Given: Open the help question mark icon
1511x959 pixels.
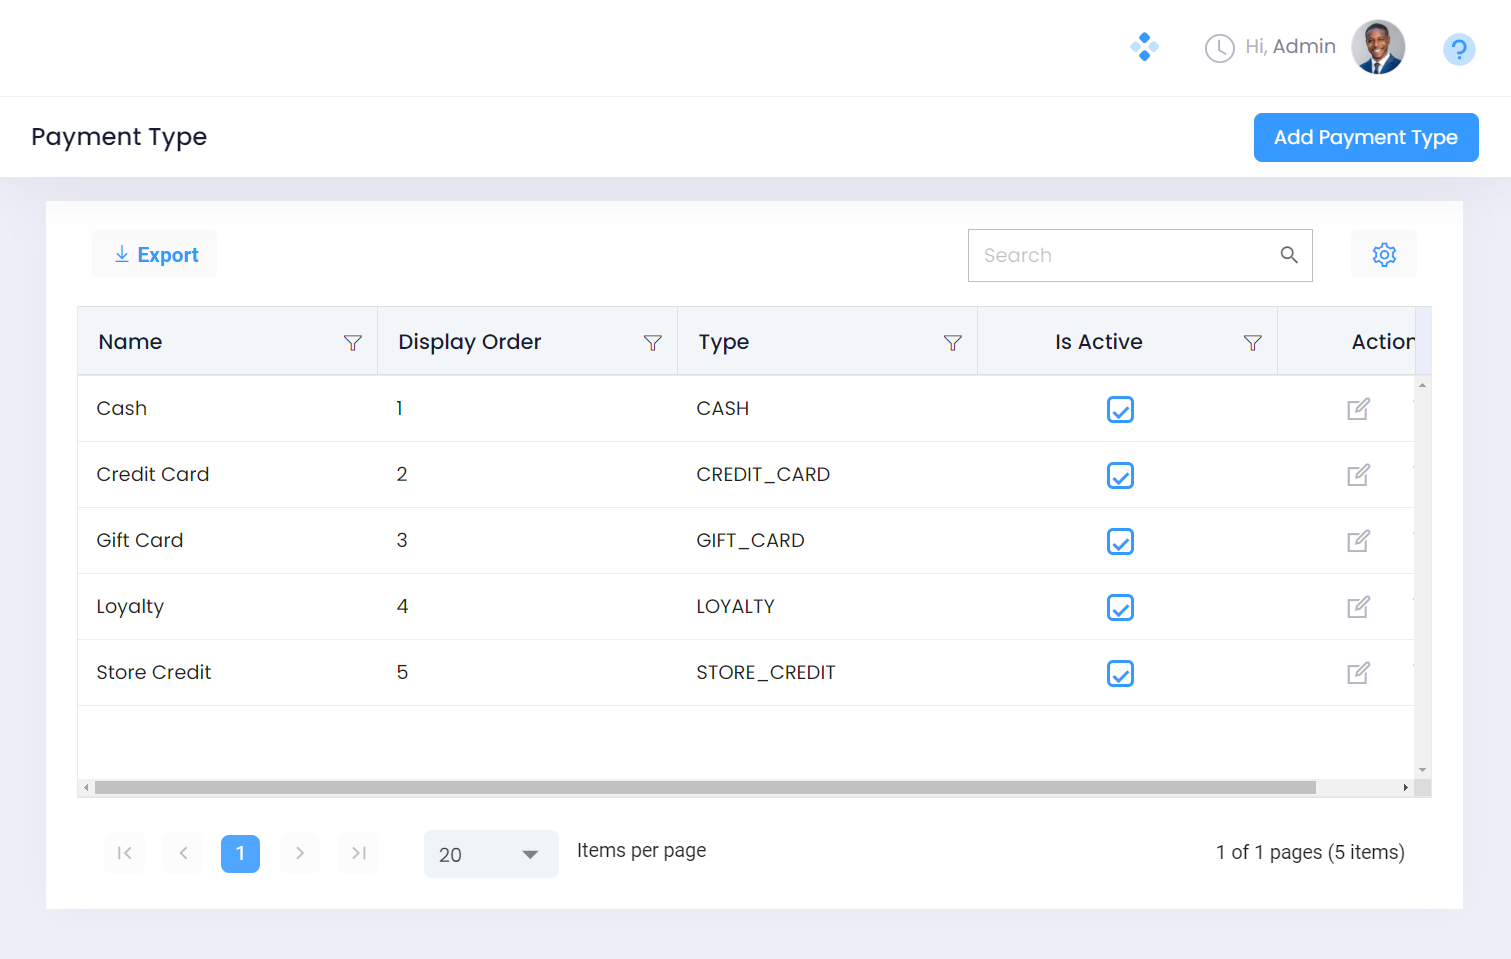Looking at the screenshot, I should pos(1458,49).
